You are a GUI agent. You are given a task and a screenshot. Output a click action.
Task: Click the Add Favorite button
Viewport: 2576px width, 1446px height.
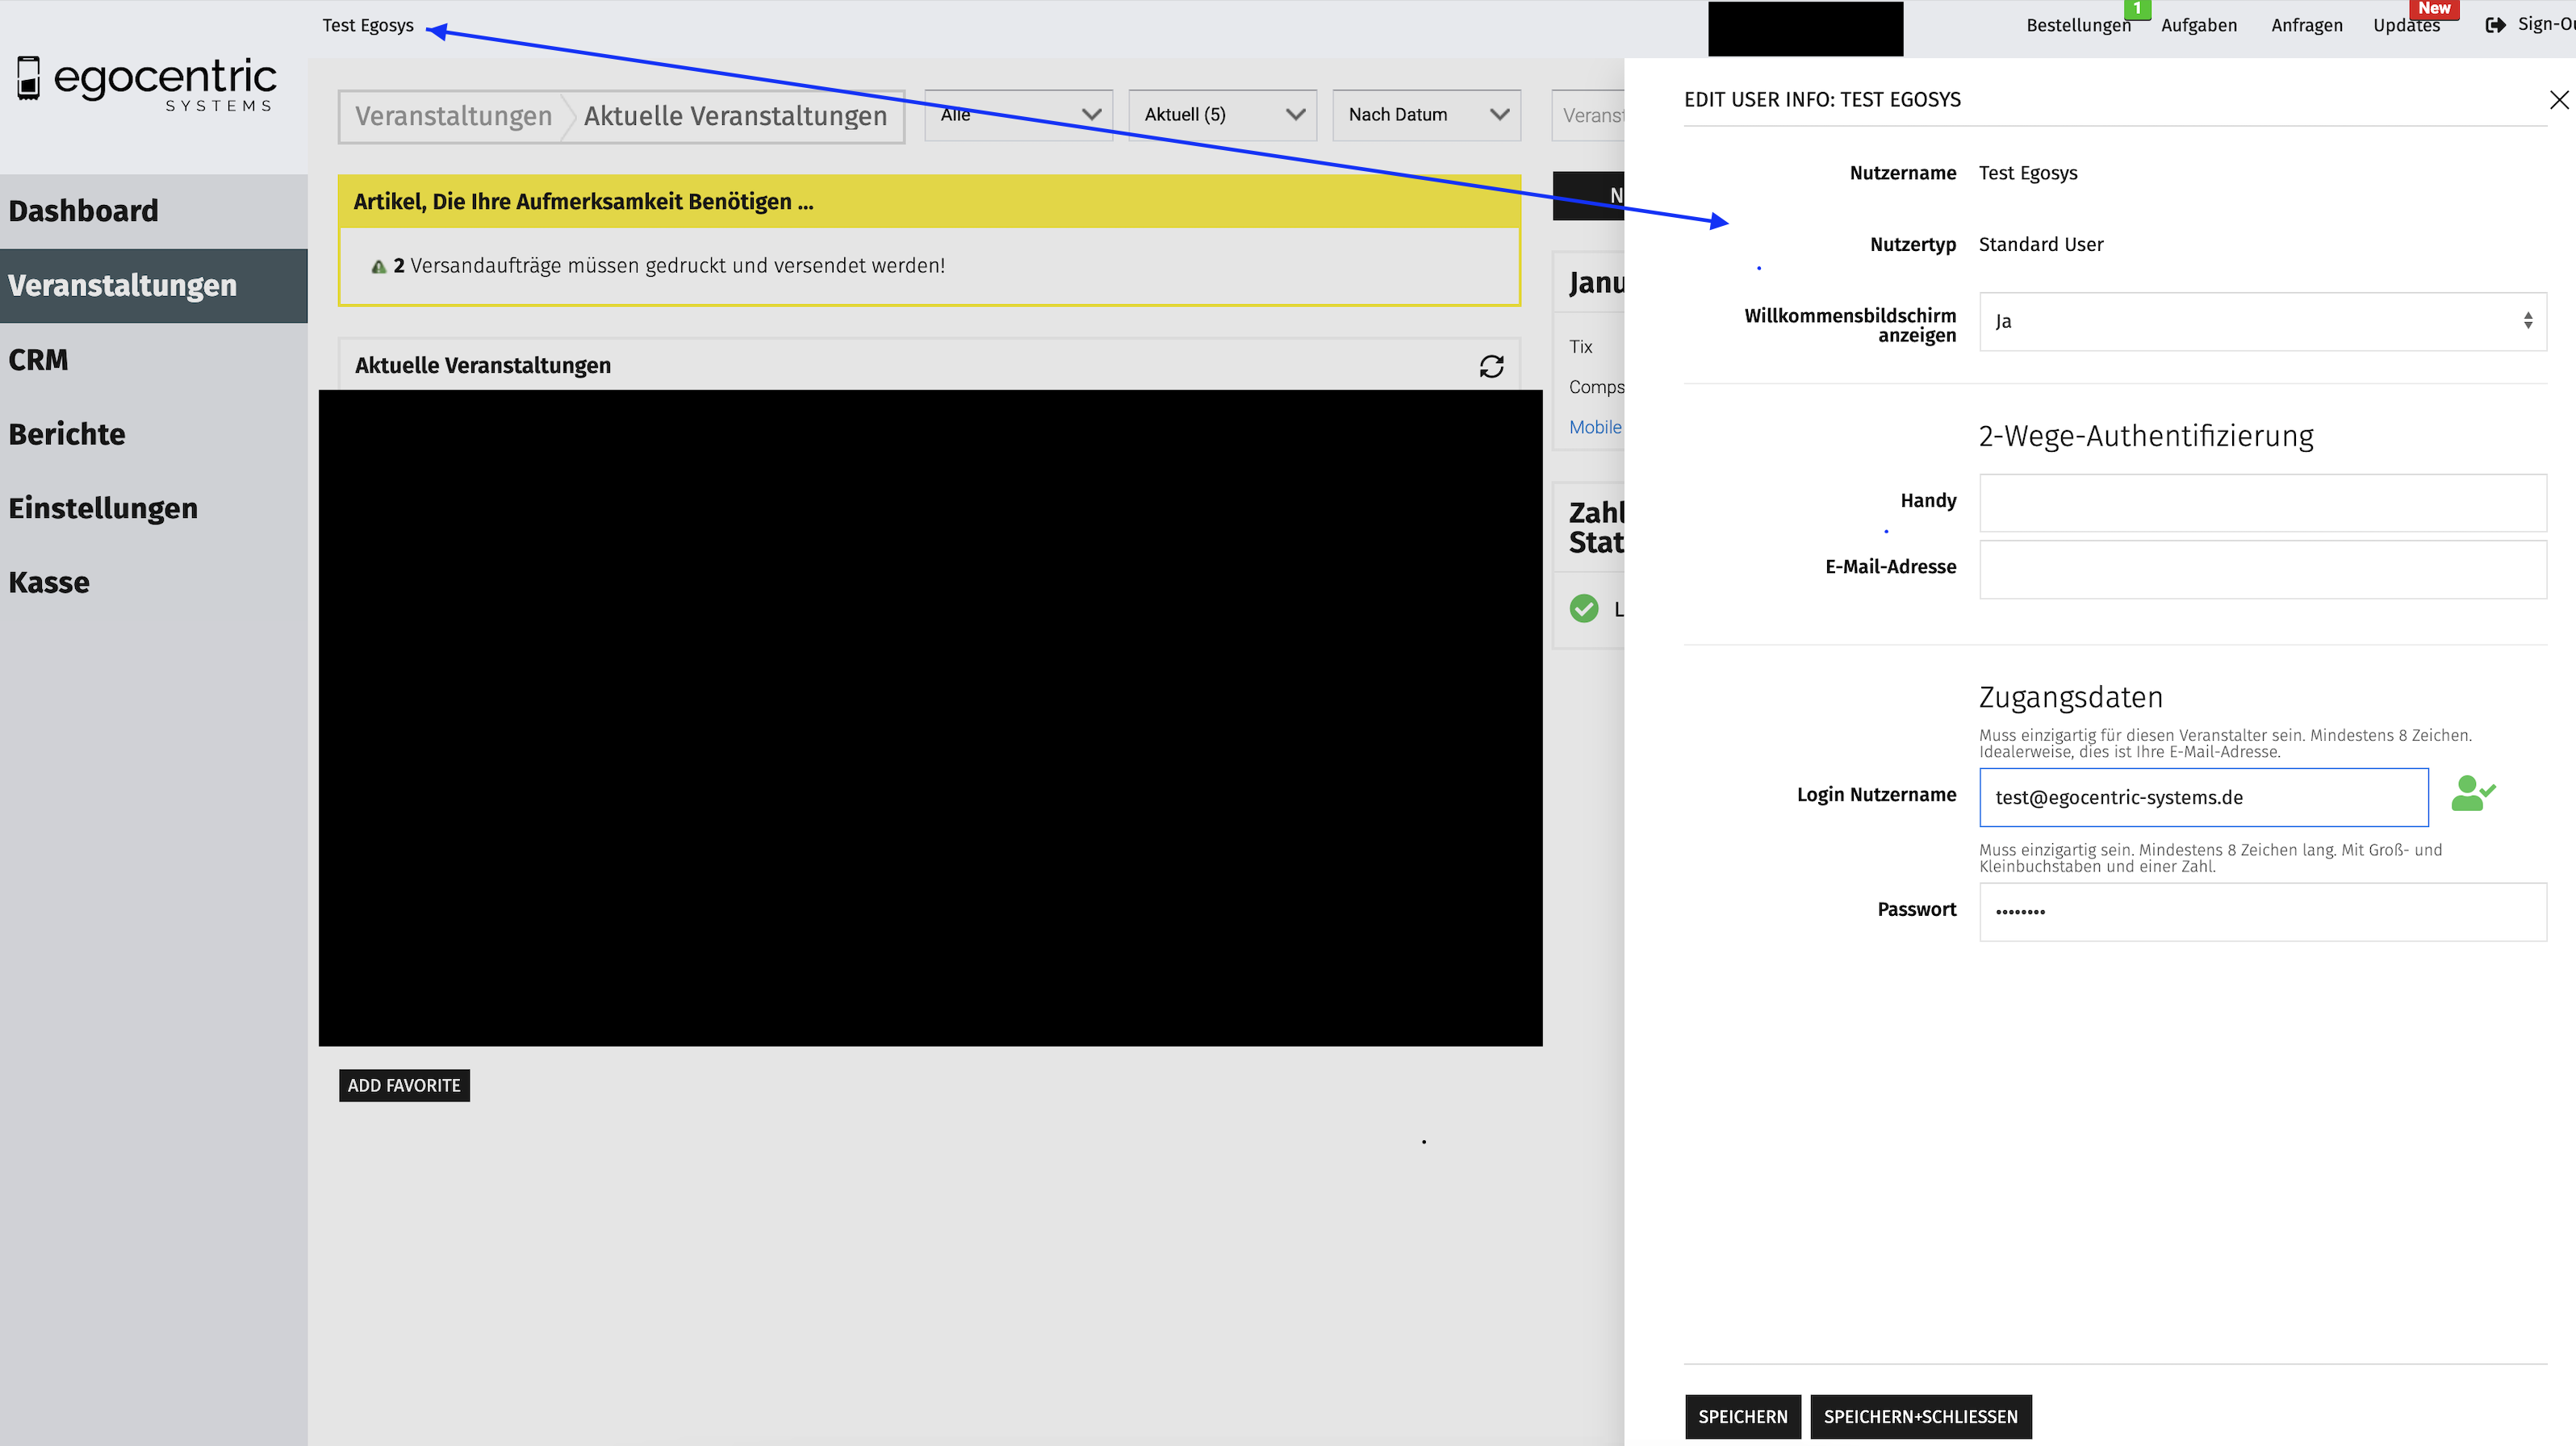[404, 1085]
